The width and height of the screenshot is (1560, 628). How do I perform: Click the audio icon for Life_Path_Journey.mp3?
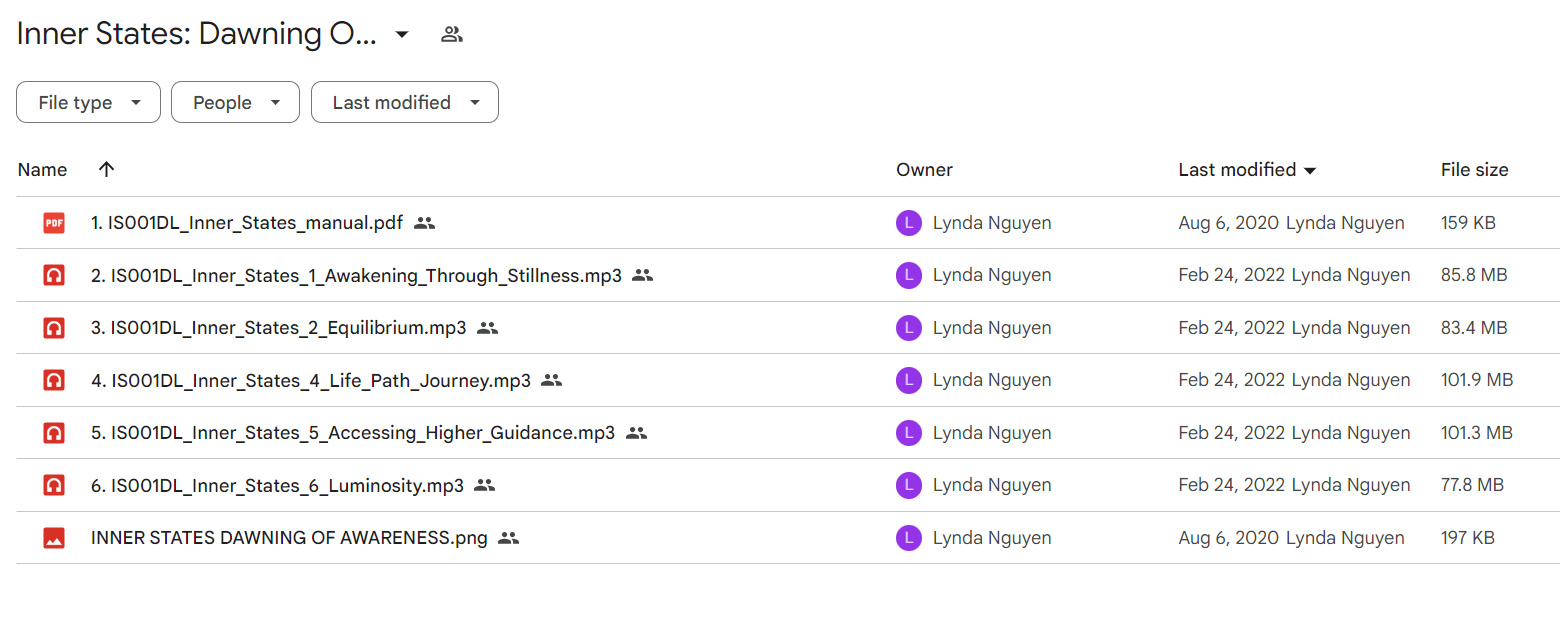tap(54, 380)
